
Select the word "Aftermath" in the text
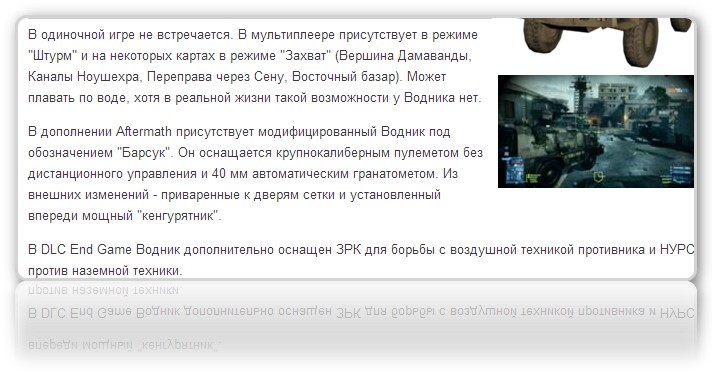coord(144,132)
